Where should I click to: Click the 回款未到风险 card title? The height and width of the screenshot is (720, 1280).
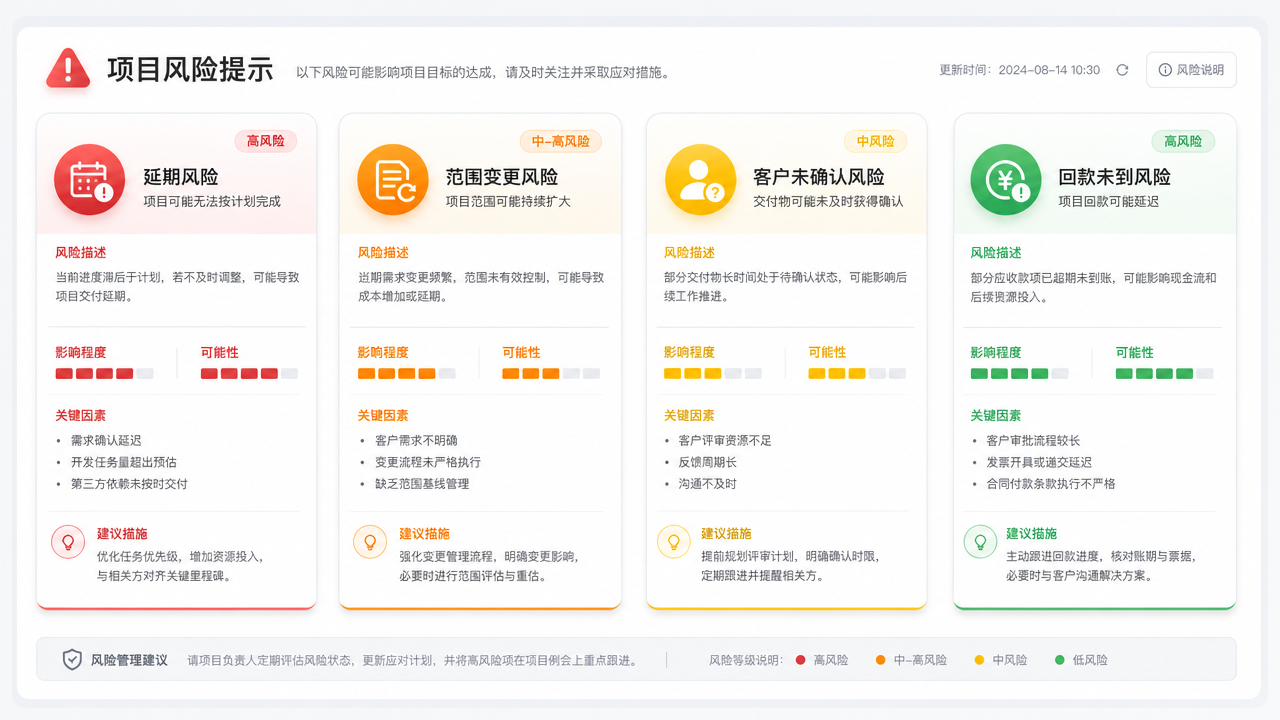click(1115, 177)
